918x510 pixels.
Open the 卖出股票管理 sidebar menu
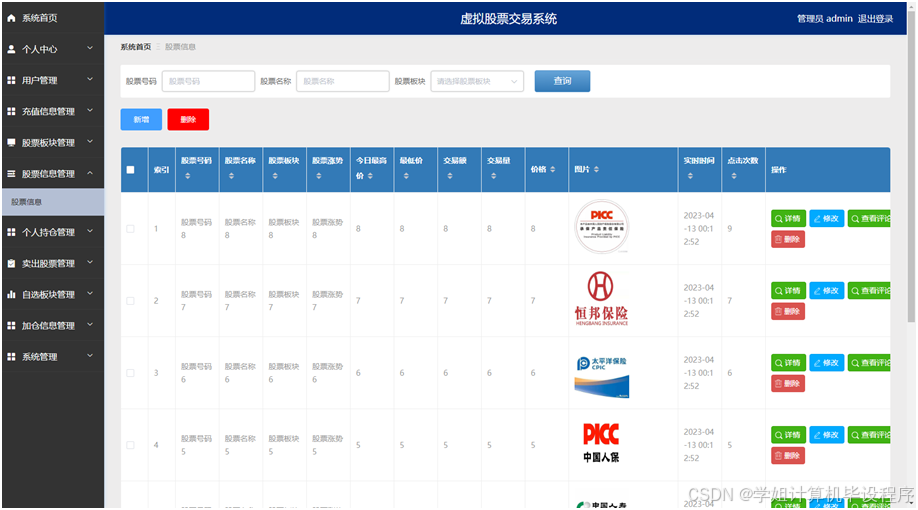pos(53,263)
